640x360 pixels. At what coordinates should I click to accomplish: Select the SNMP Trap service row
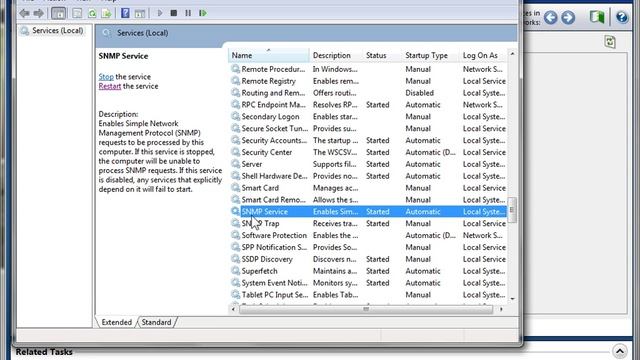369,223
